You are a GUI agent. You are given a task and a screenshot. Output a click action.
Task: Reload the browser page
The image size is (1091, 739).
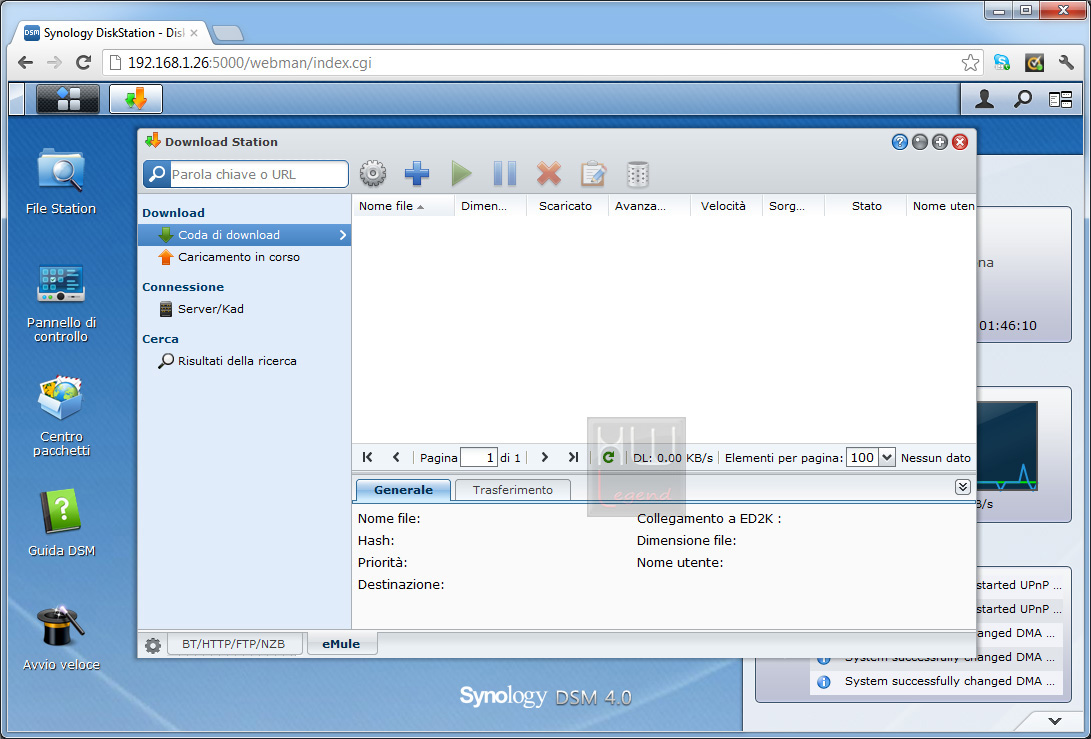pyautogui.click(x=83, y=63)
